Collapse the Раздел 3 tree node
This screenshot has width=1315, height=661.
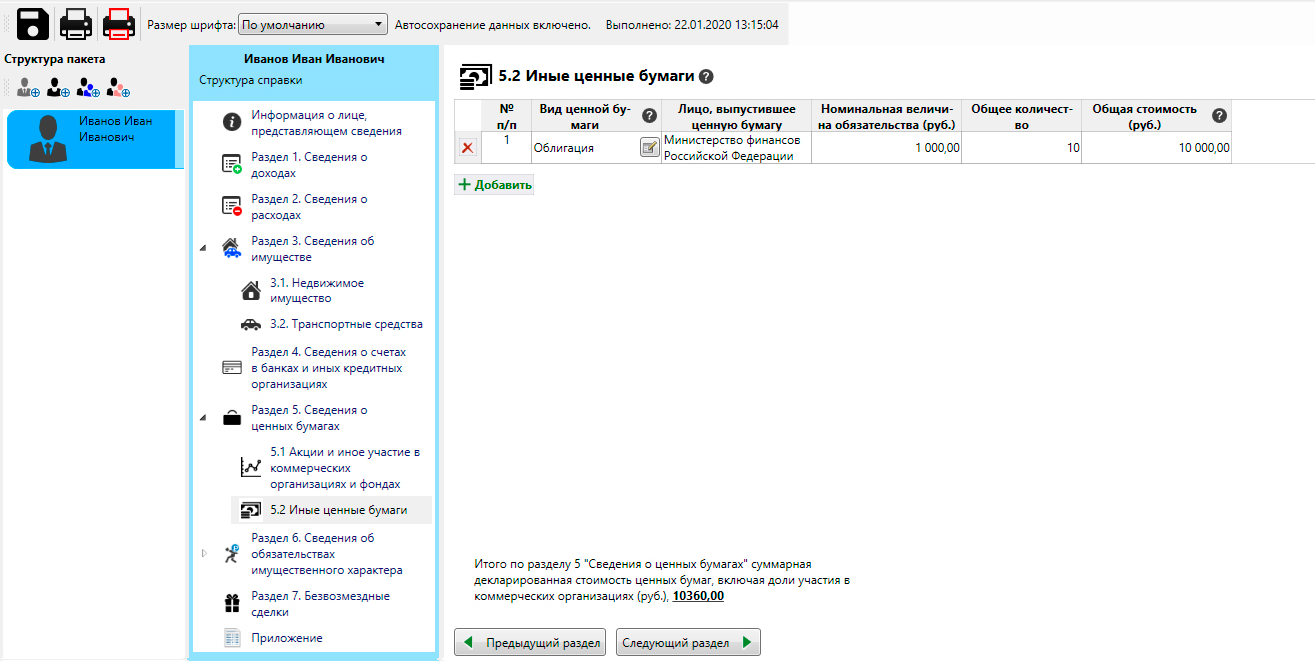tap(205, 247)
